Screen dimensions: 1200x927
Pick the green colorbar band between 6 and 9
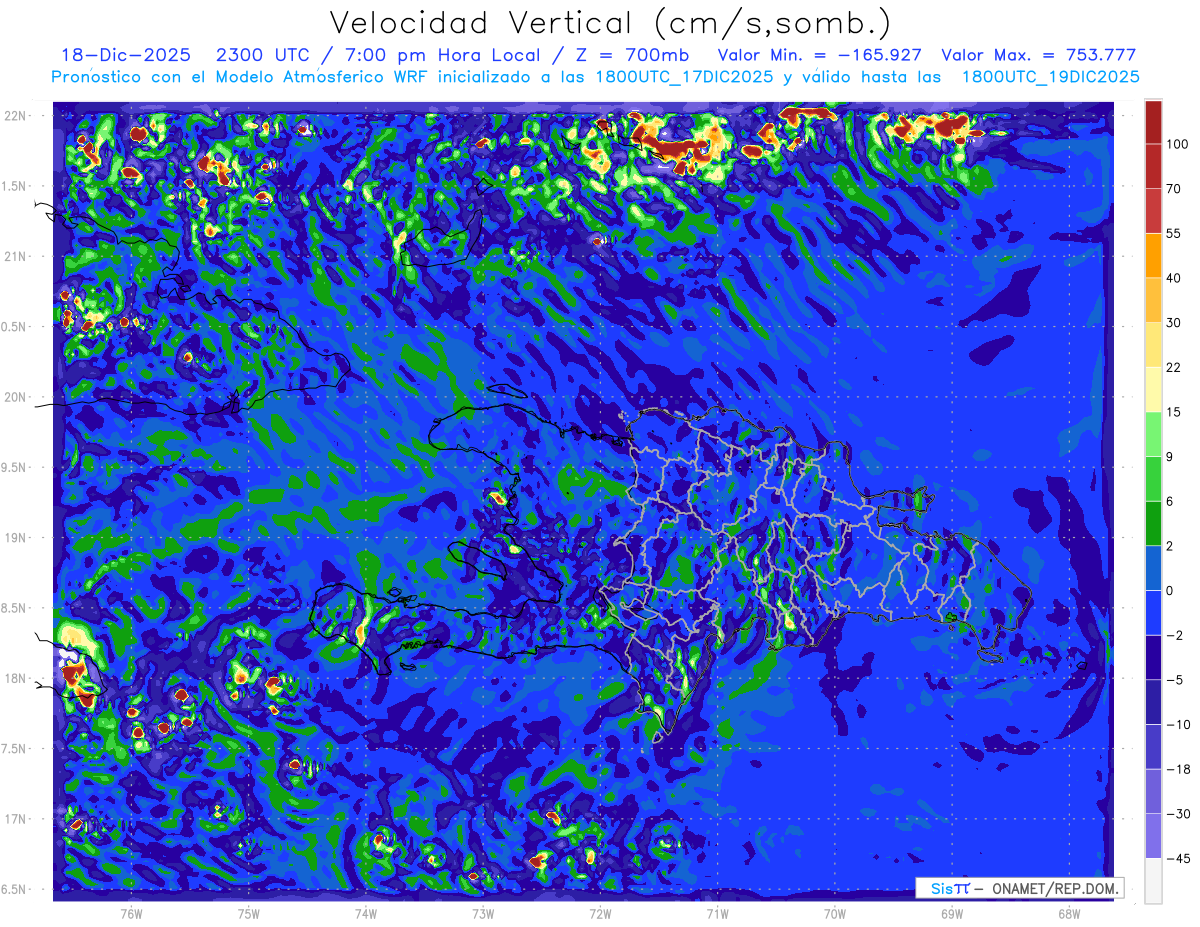tap(1153, 478)
